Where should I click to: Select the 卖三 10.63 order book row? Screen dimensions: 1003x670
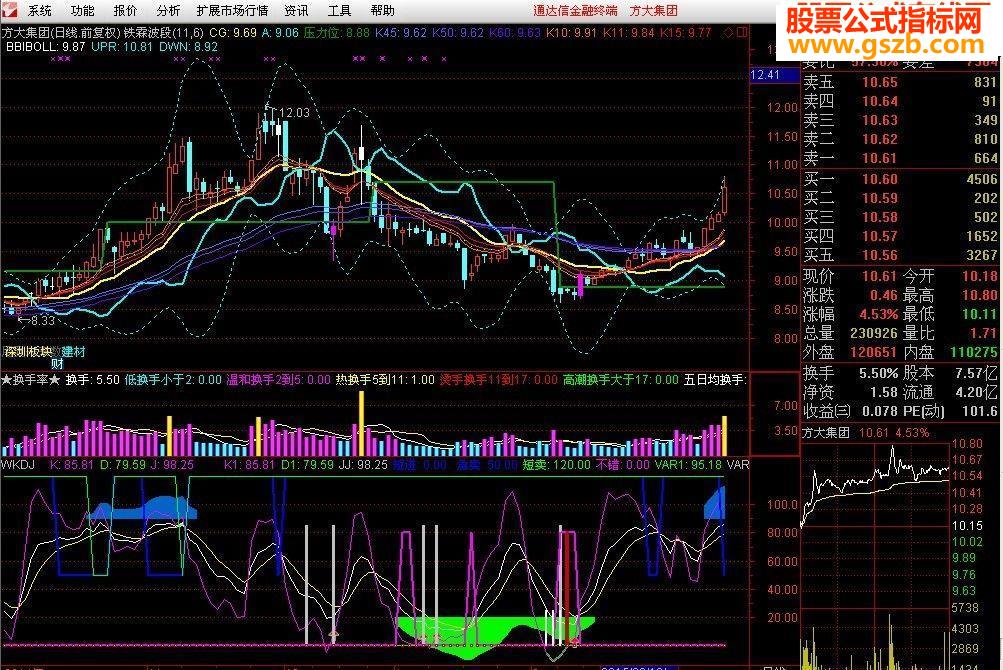tap(900, 120)
